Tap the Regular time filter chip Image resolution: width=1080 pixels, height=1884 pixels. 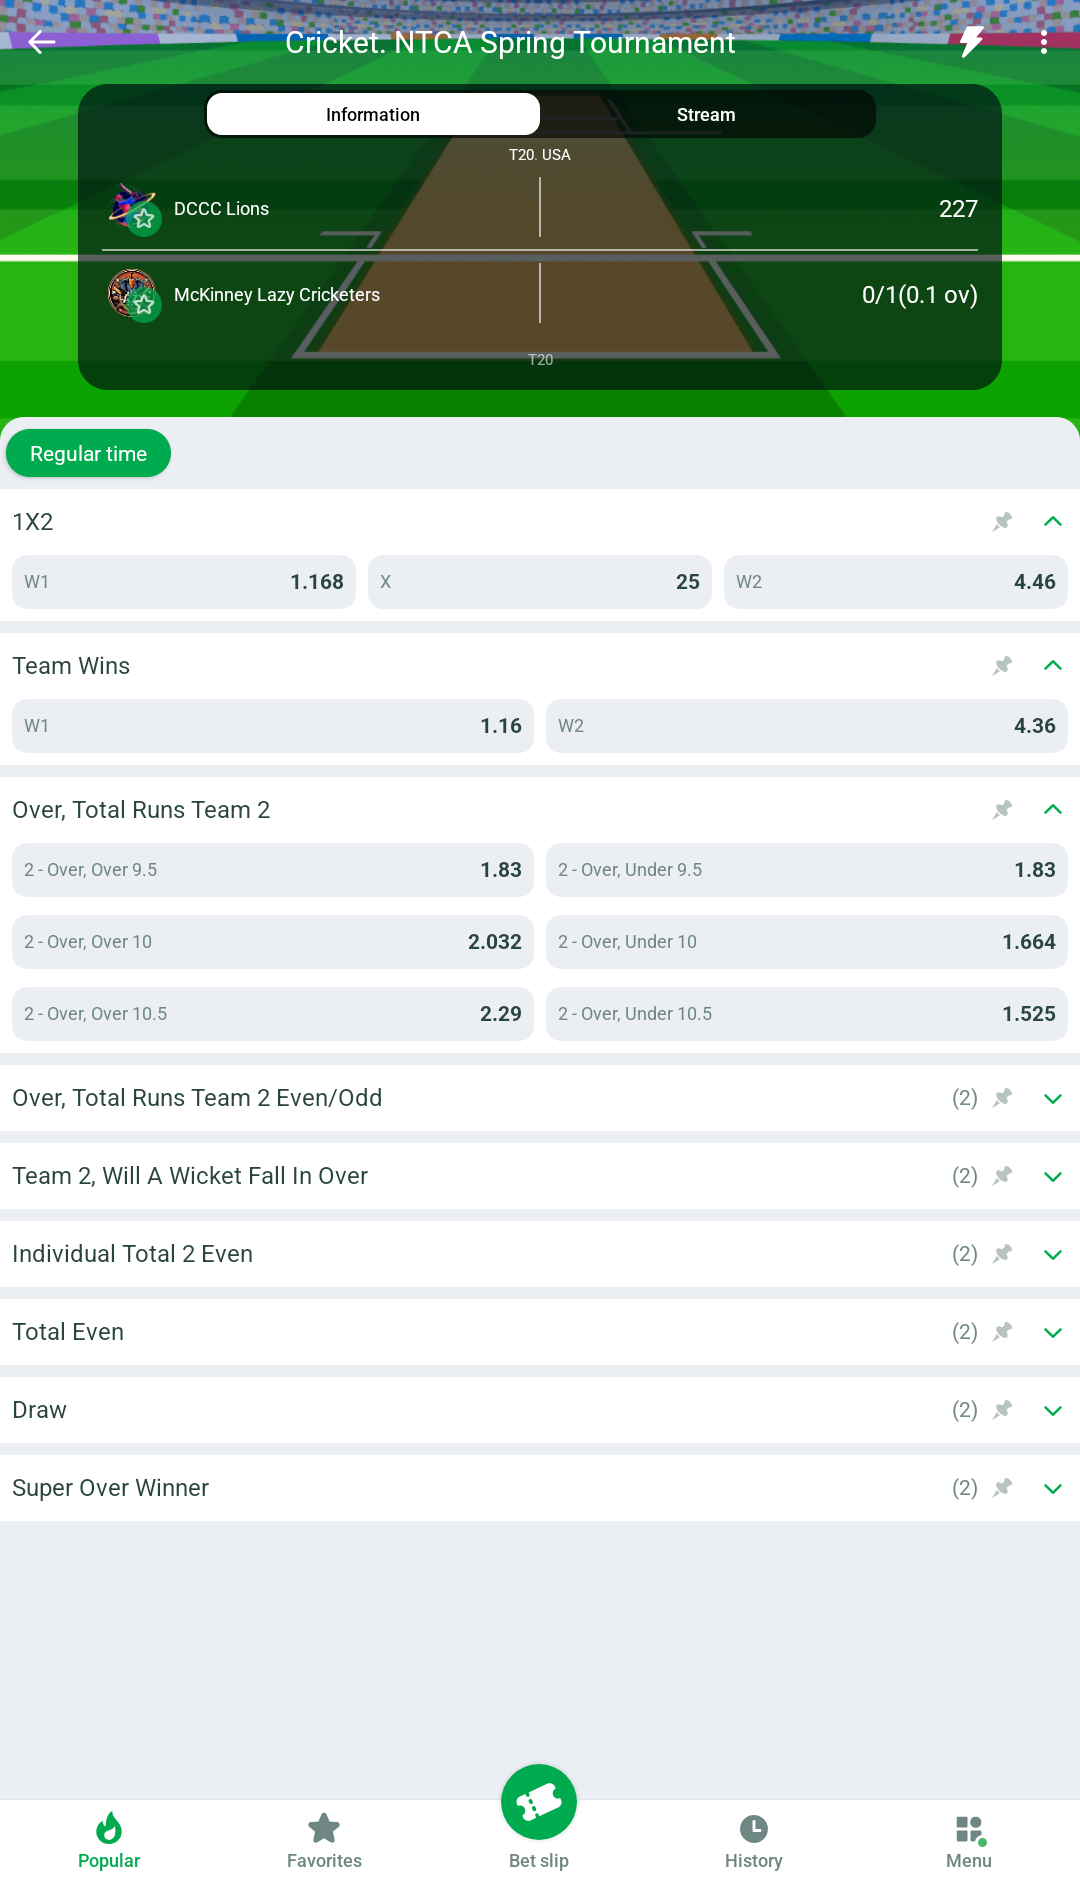(x=88, y=454)
